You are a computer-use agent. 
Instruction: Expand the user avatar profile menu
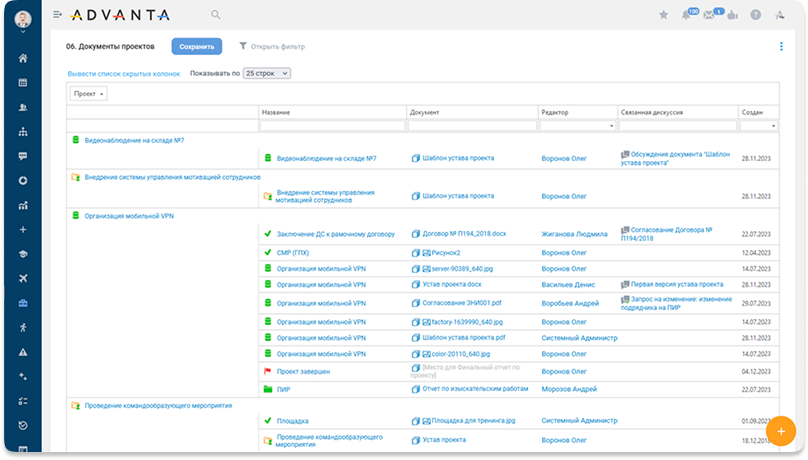[24, 19]
